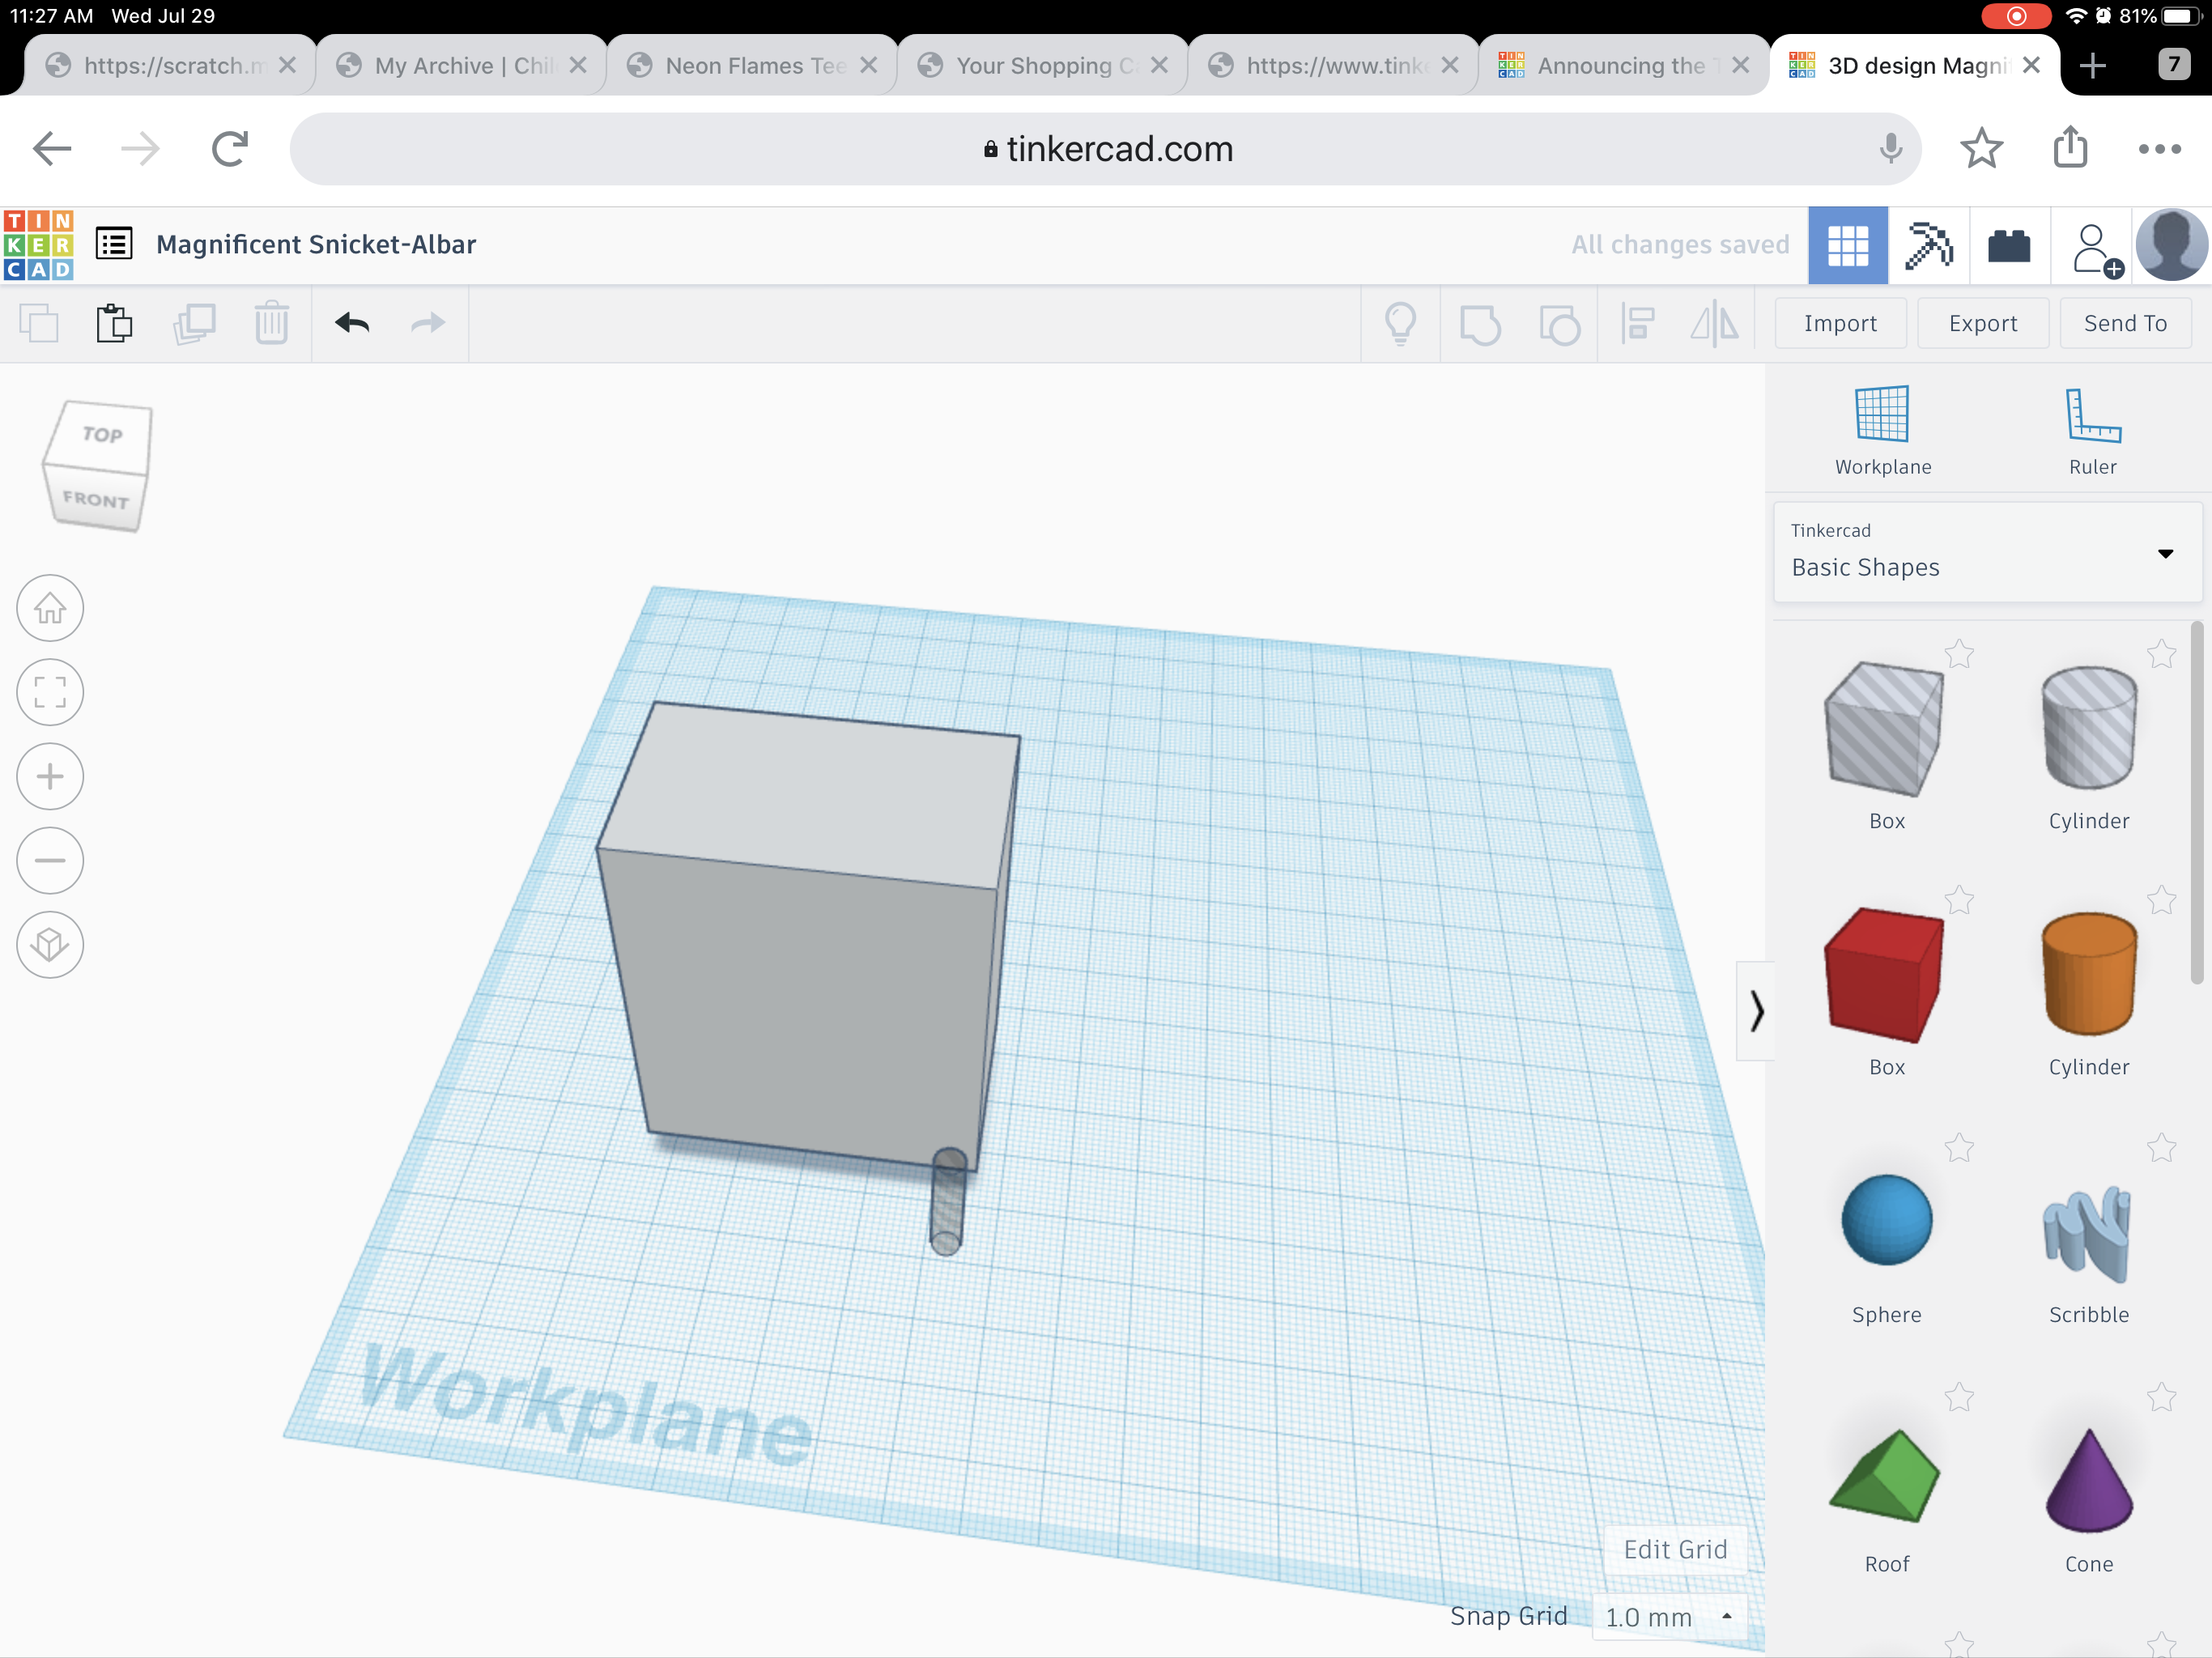This screenshot has width=2212, height=1658.
Task: Collapse the shapes panel chevron
Action: pyautogui.click(x=1756, y=1010)
